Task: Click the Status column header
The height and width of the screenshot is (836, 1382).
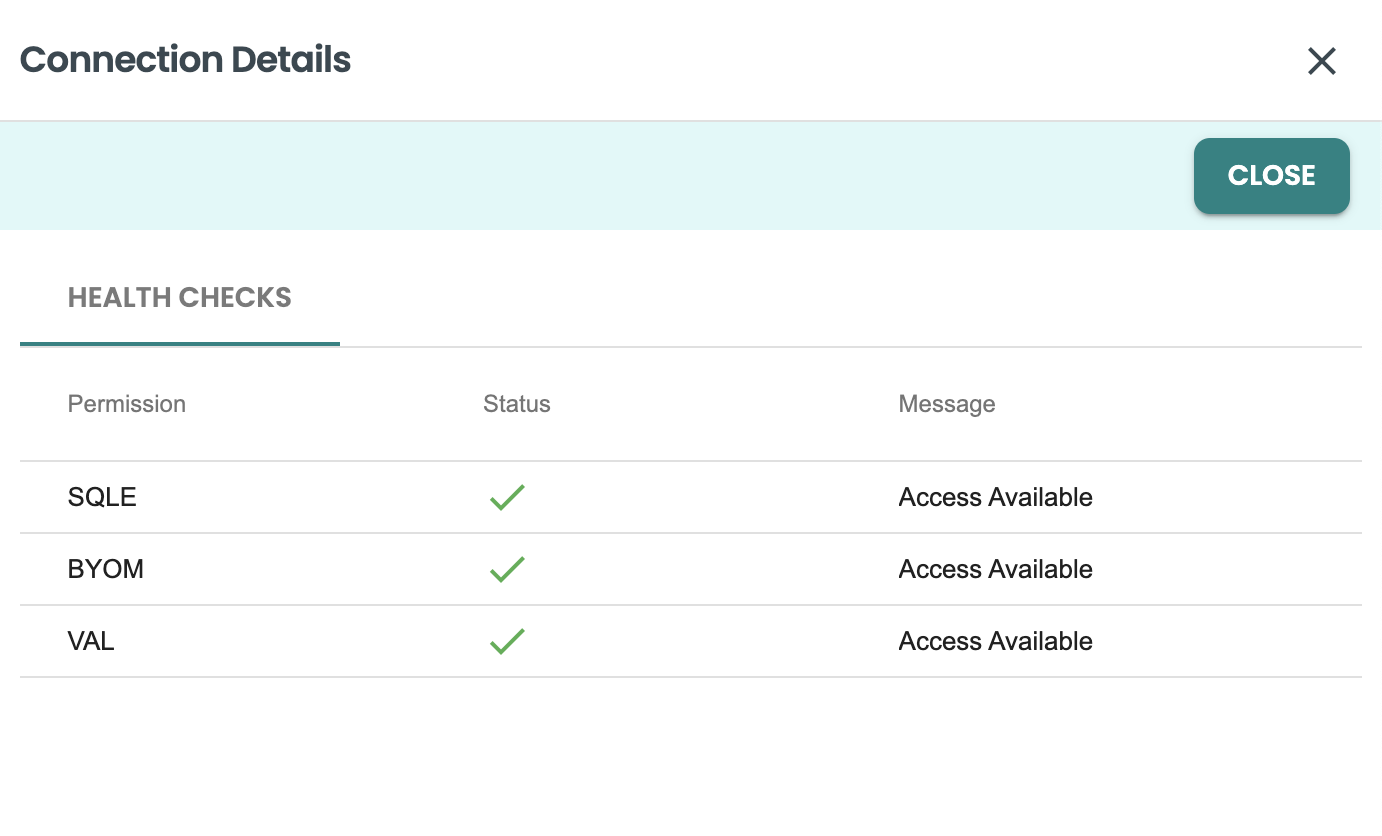Action: tap(517, 404)
